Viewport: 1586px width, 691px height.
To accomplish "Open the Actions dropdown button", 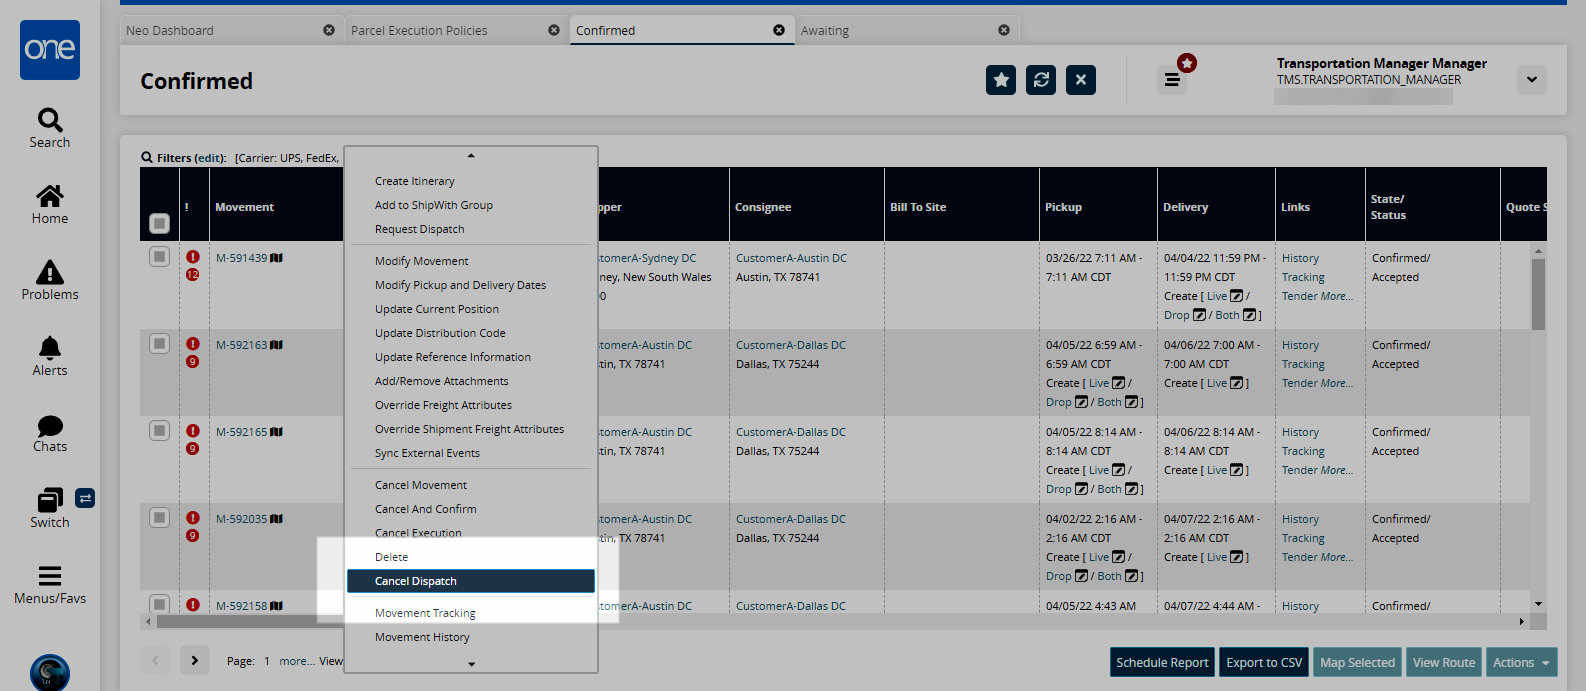I will pos(1521,662).
